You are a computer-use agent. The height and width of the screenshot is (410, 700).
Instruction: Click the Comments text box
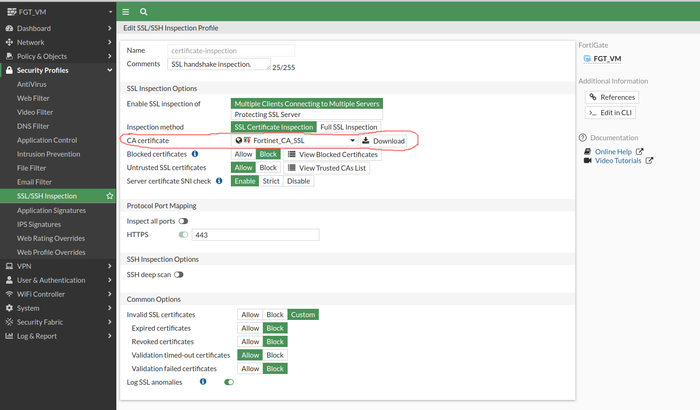point(219,64)
